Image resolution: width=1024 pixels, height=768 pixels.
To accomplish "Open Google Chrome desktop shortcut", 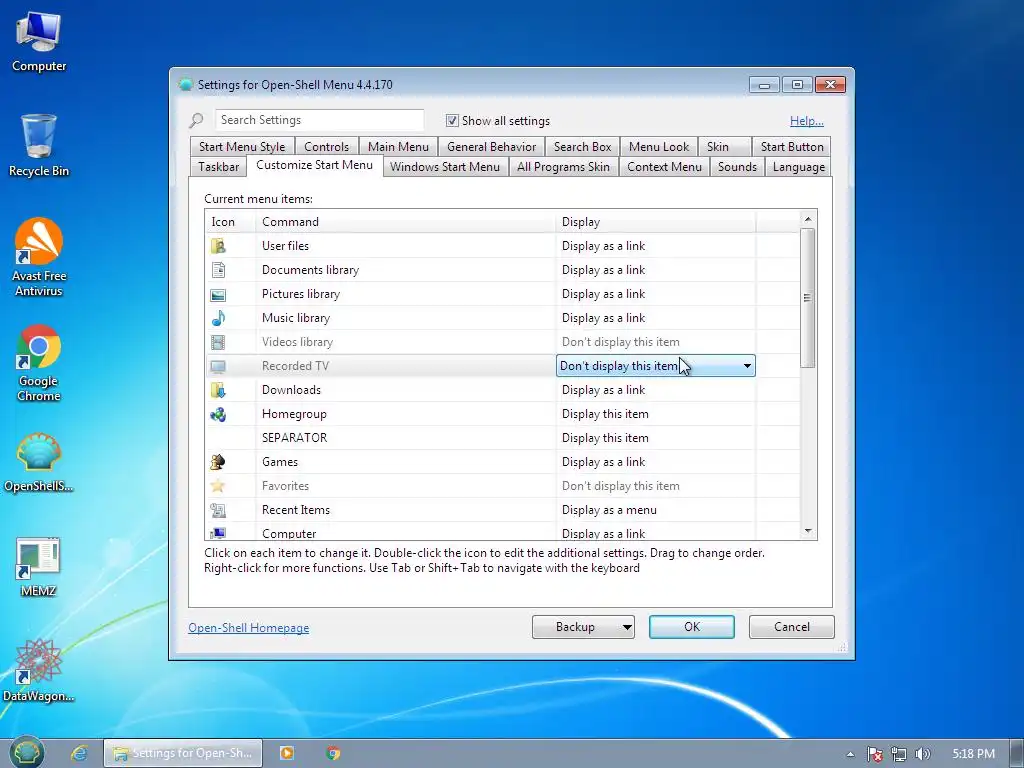I will point(39,363).
